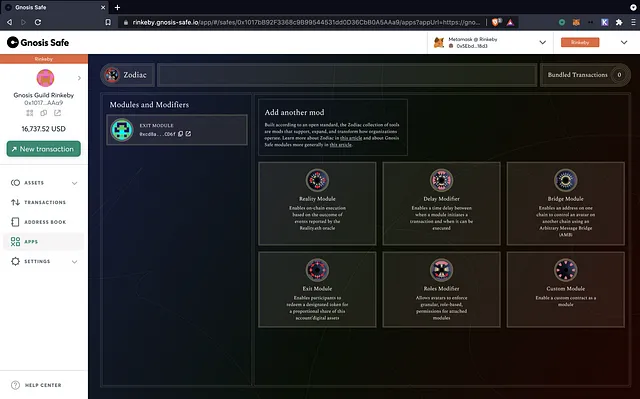The width and height of the screenshot is (640, 399).
Task: Expand the Metamask wallet dropdown
Action: (542, 42)
